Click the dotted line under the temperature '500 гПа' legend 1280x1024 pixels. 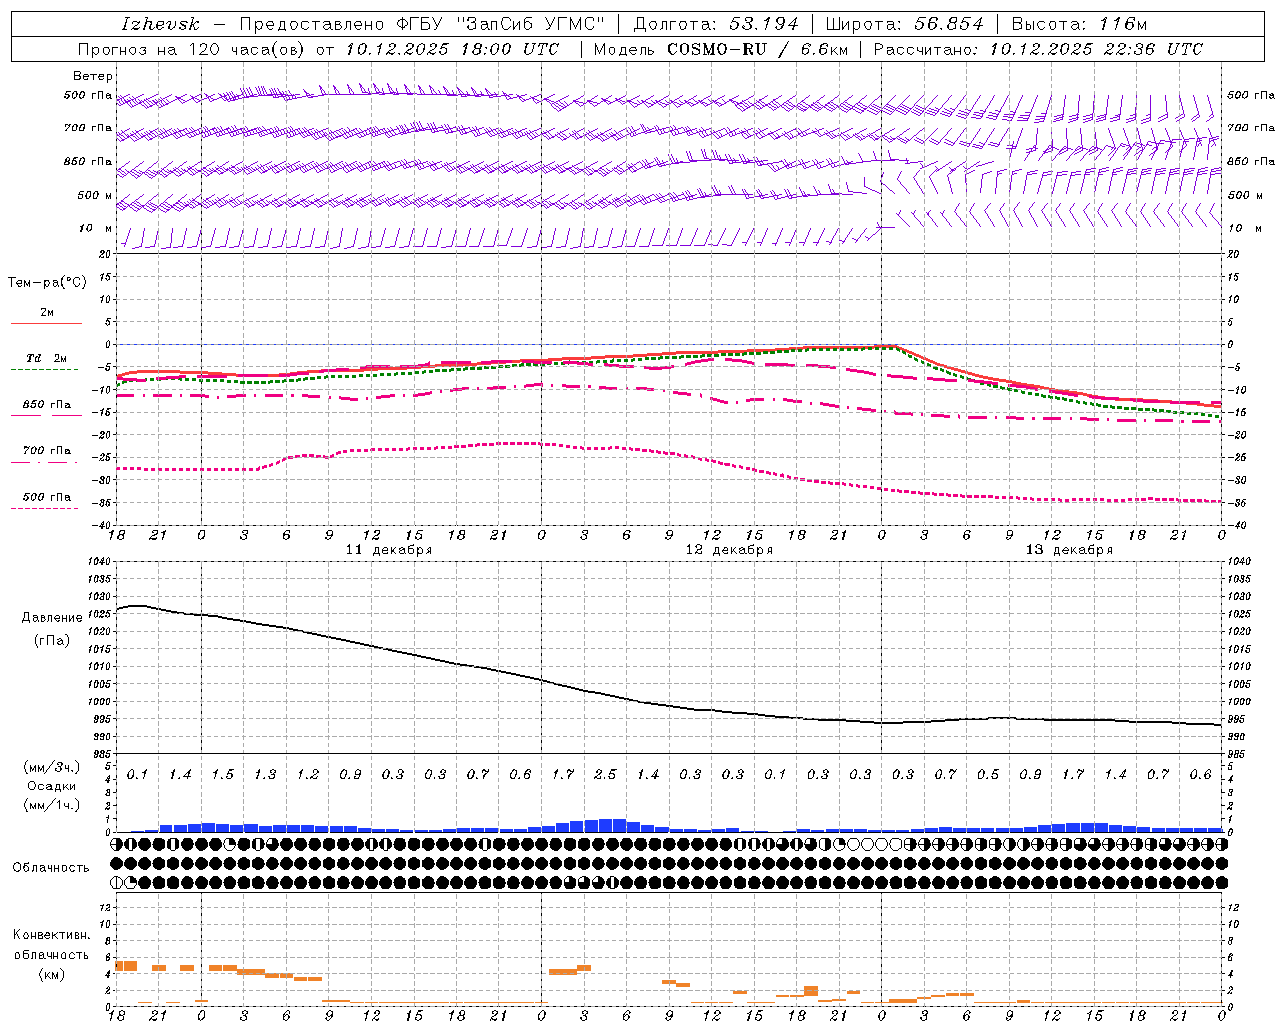pyautogui.click(x=45, y=508)
